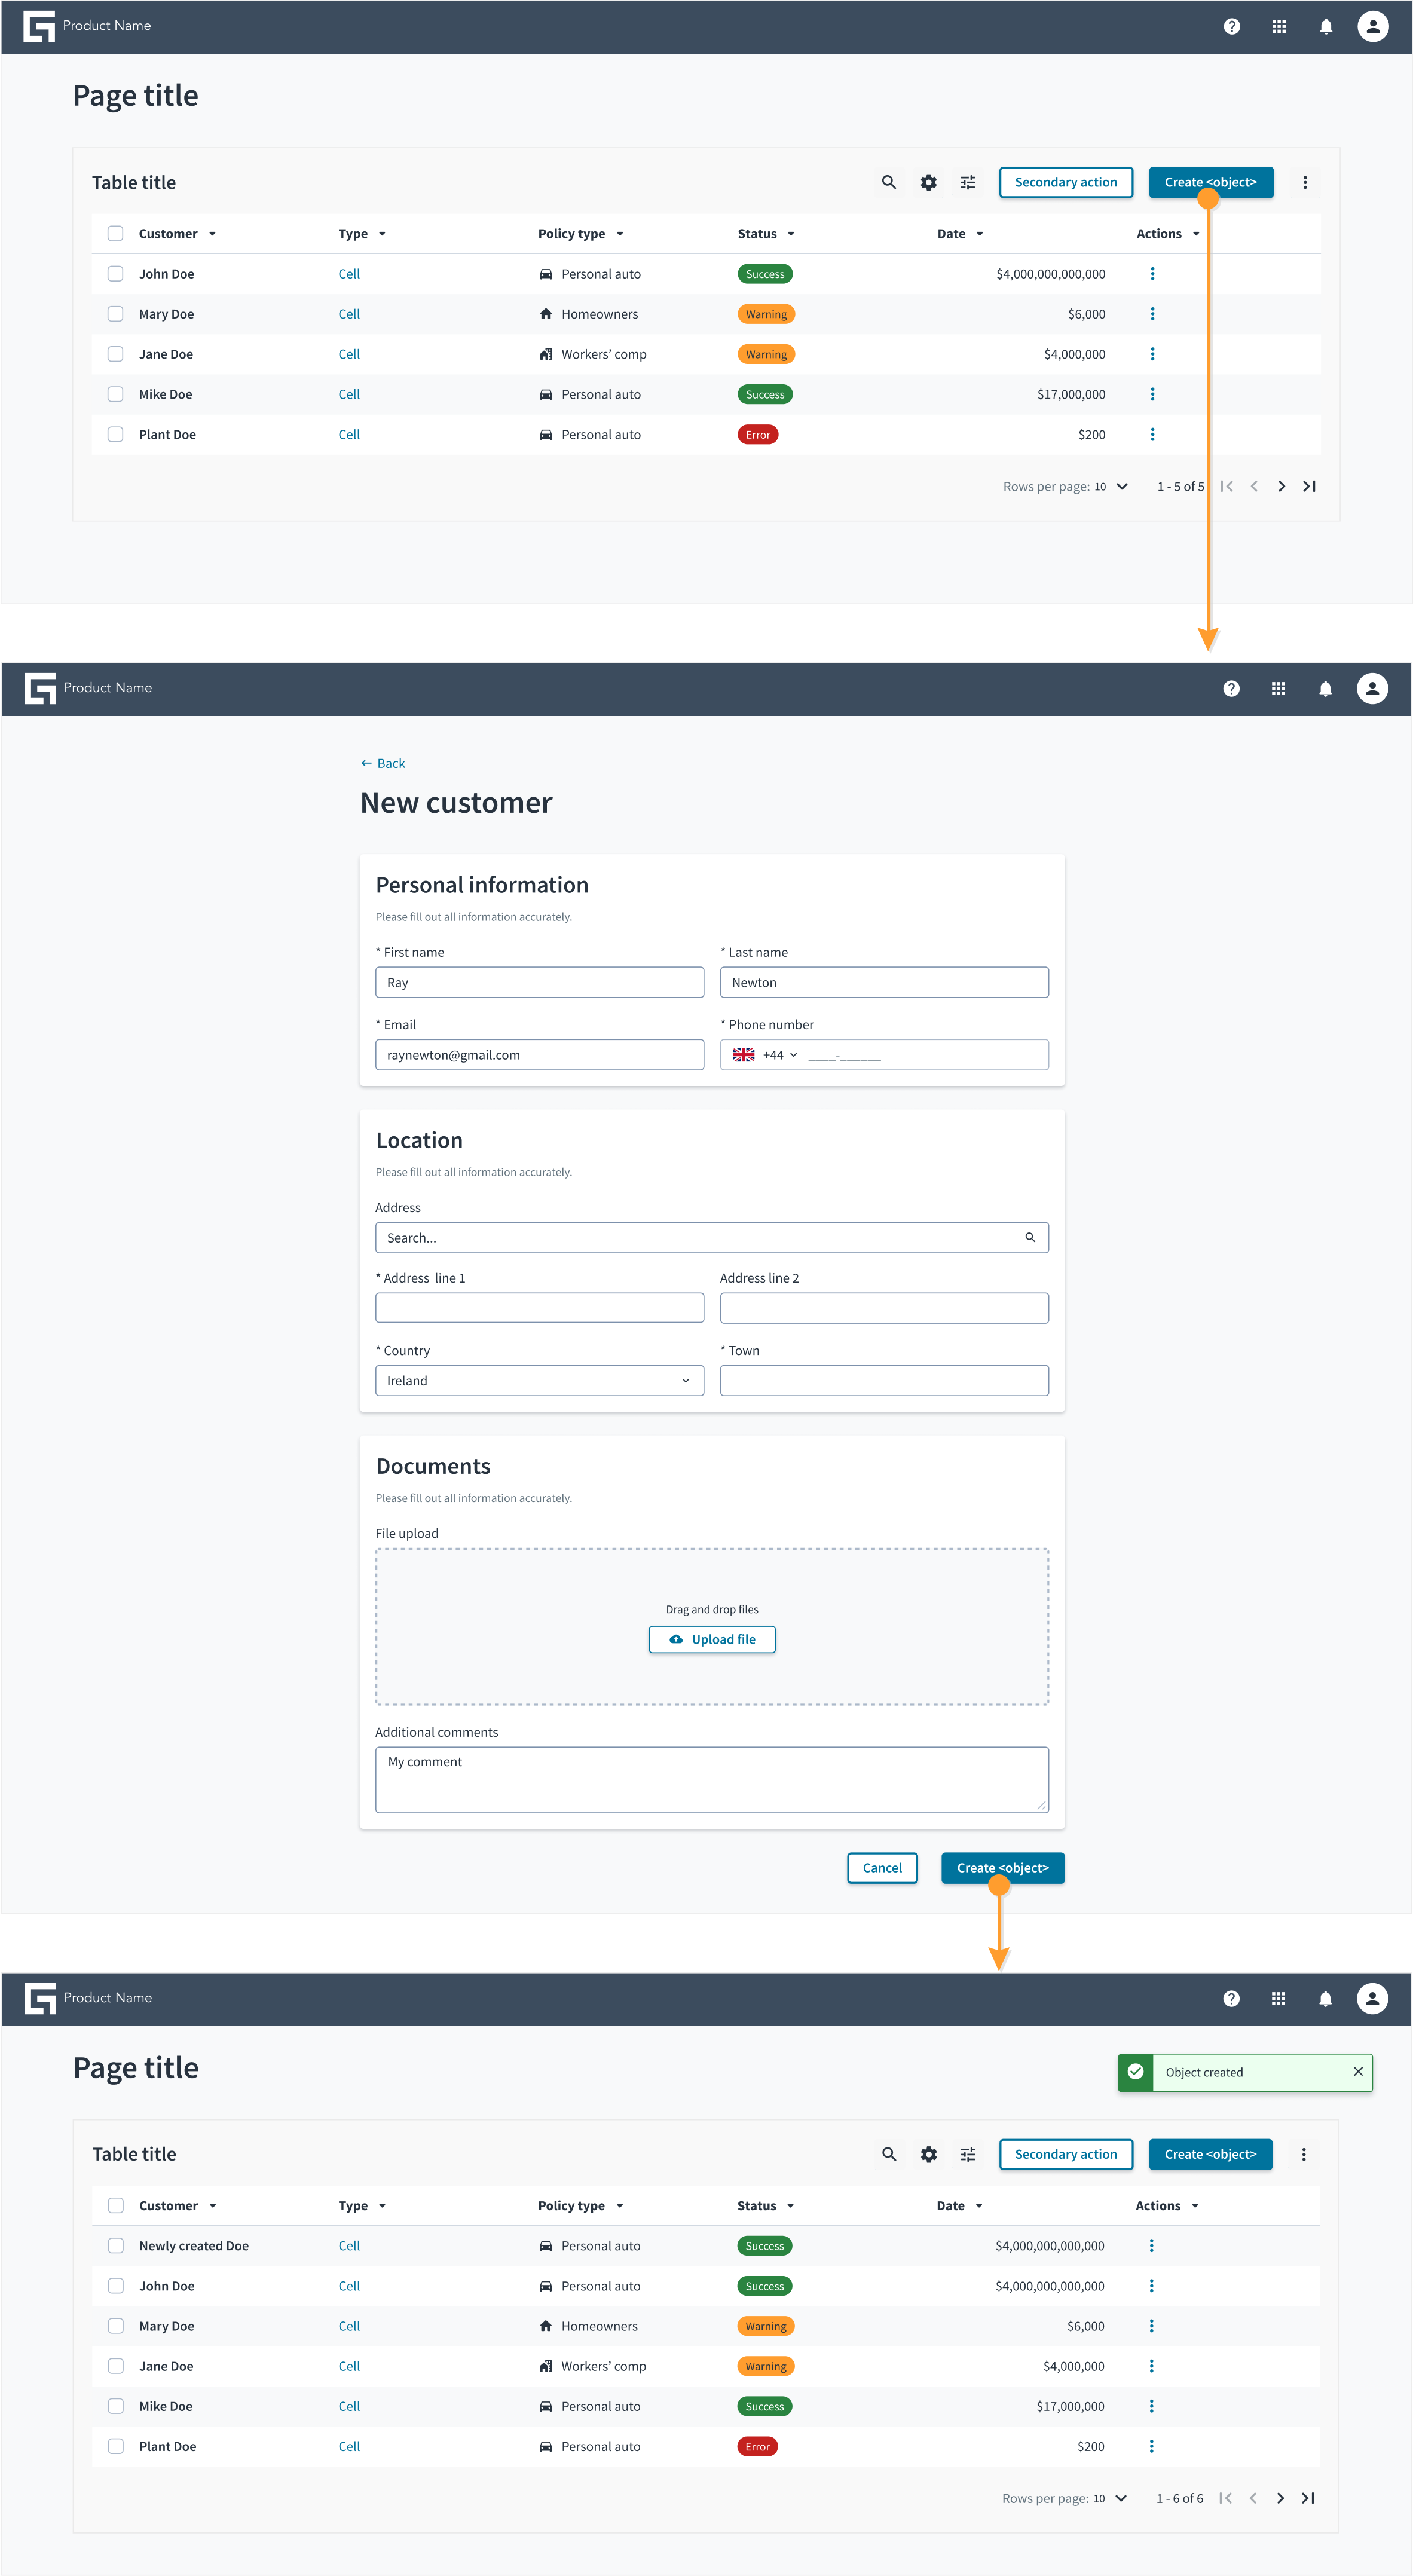Open the apps grid in the top header
1413x2576 pixels.
1278,27
